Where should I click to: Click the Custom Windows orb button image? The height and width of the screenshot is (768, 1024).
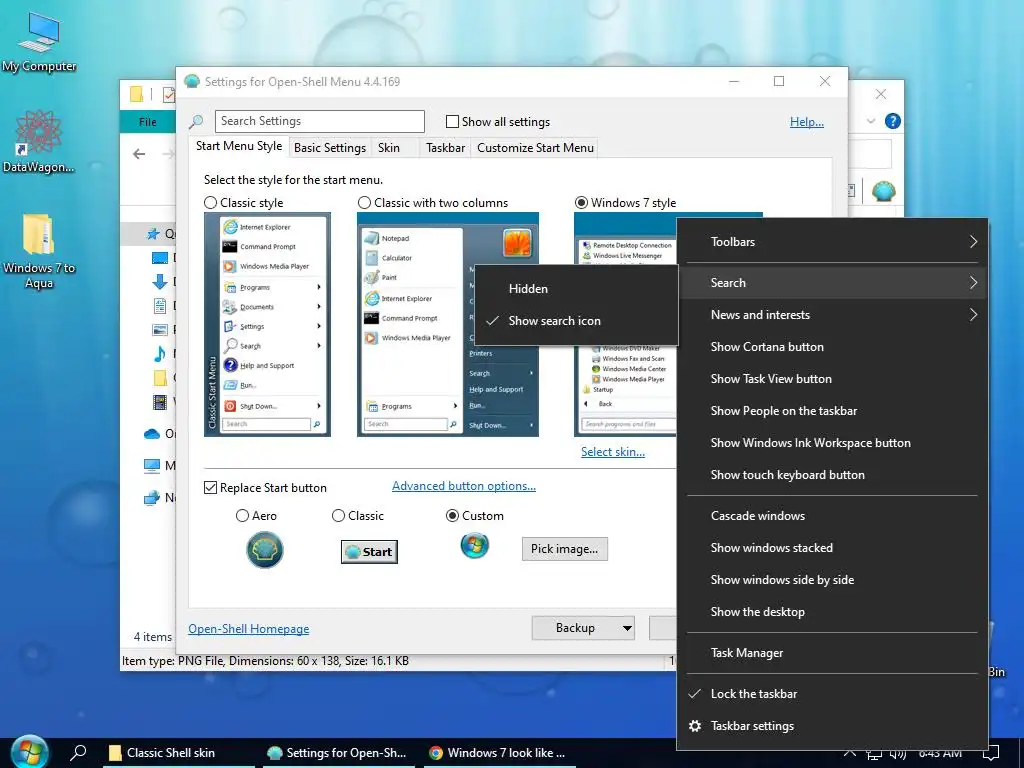[475, 545]
